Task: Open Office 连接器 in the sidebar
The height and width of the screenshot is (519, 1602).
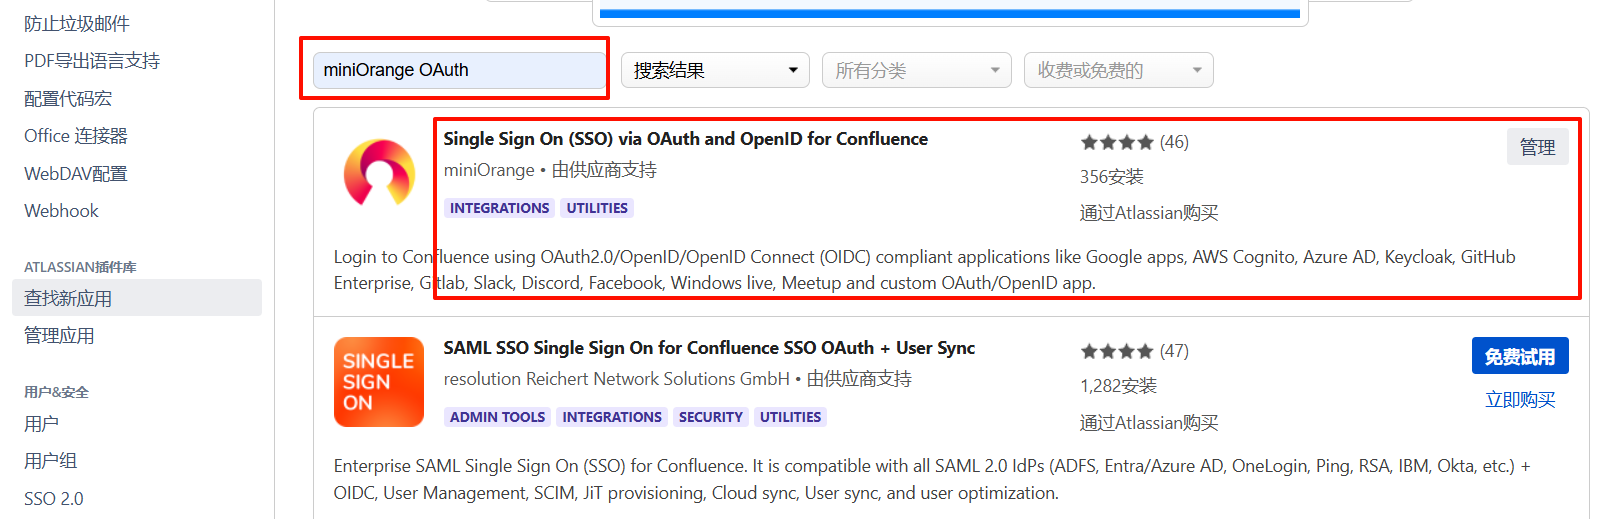Action: click(x=76, y=136)
